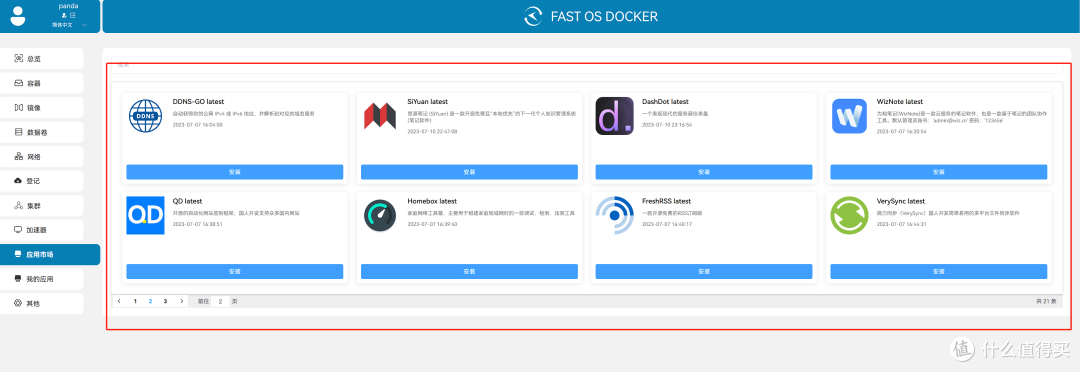Go to the next page arrow
Screen dimensions: 1080x372
pos(181,301)
